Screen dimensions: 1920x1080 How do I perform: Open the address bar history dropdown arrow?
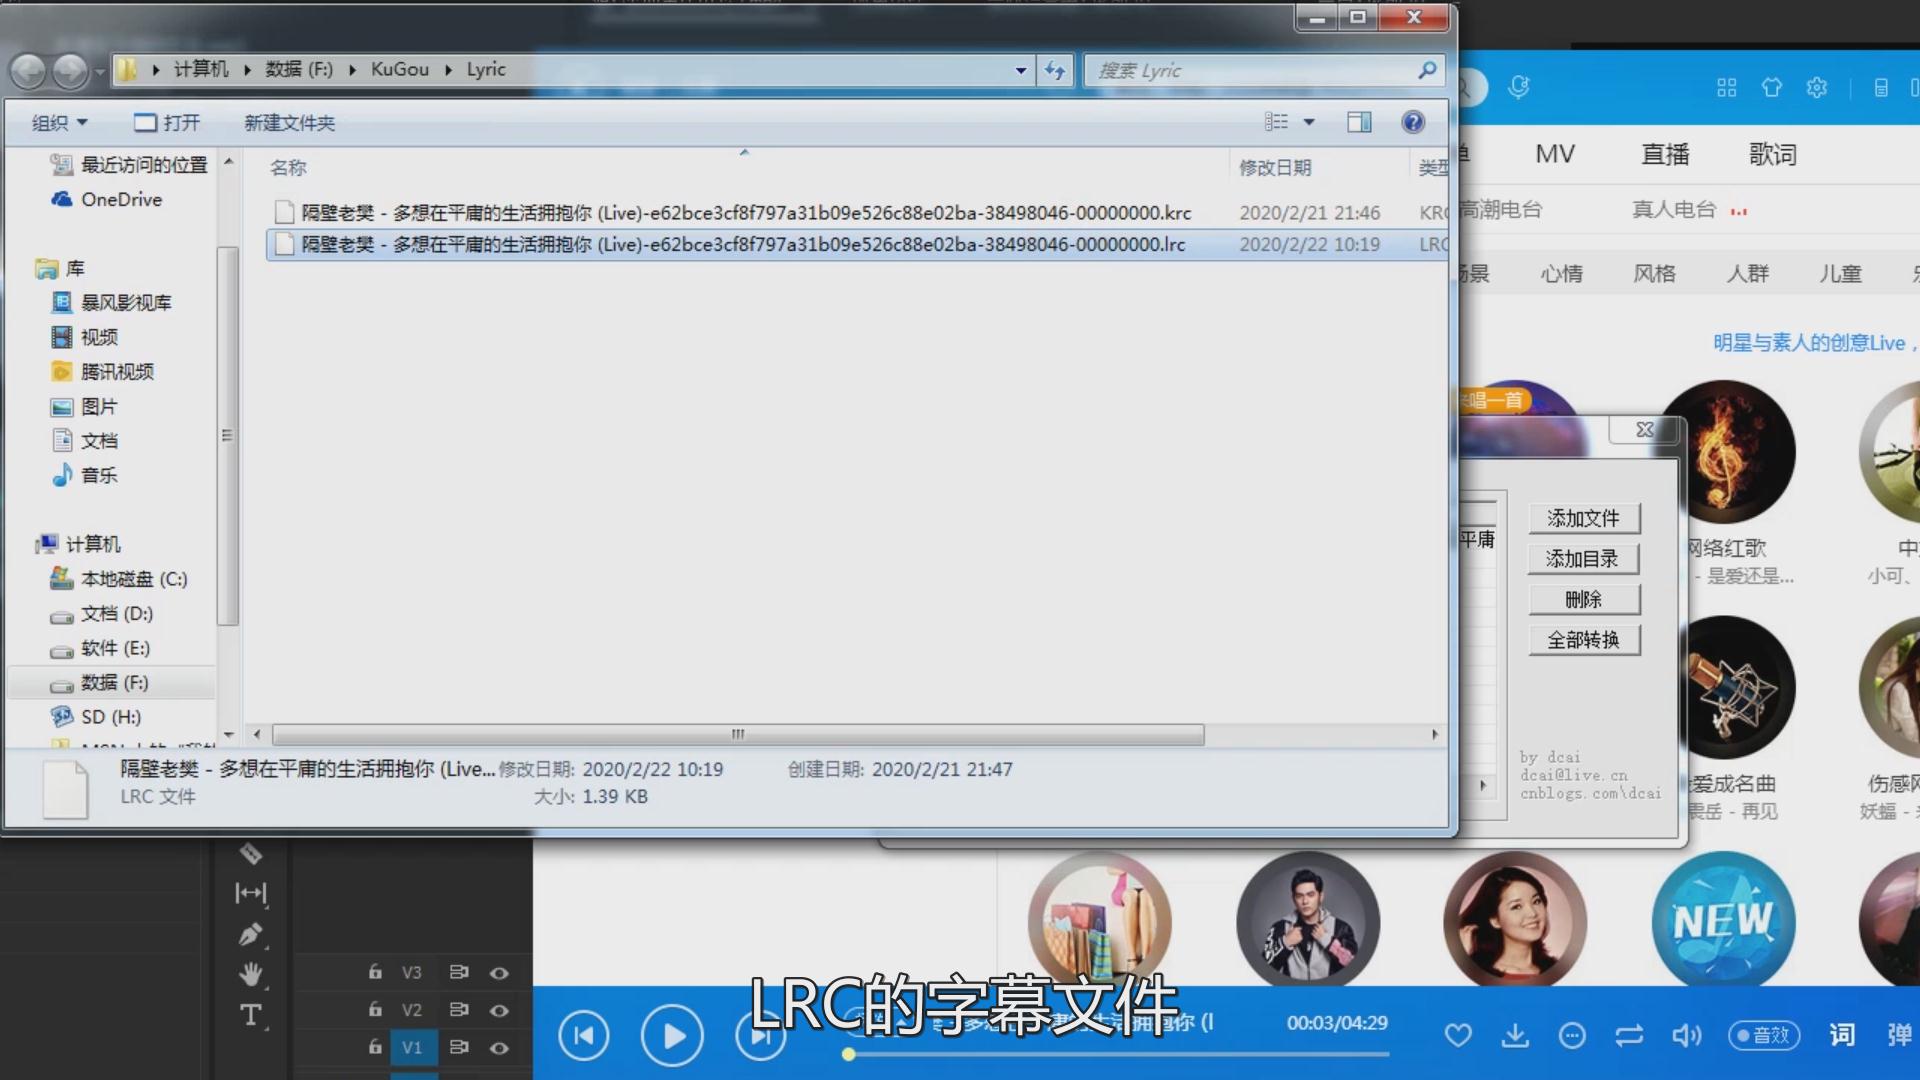[x=1020, y=70]
